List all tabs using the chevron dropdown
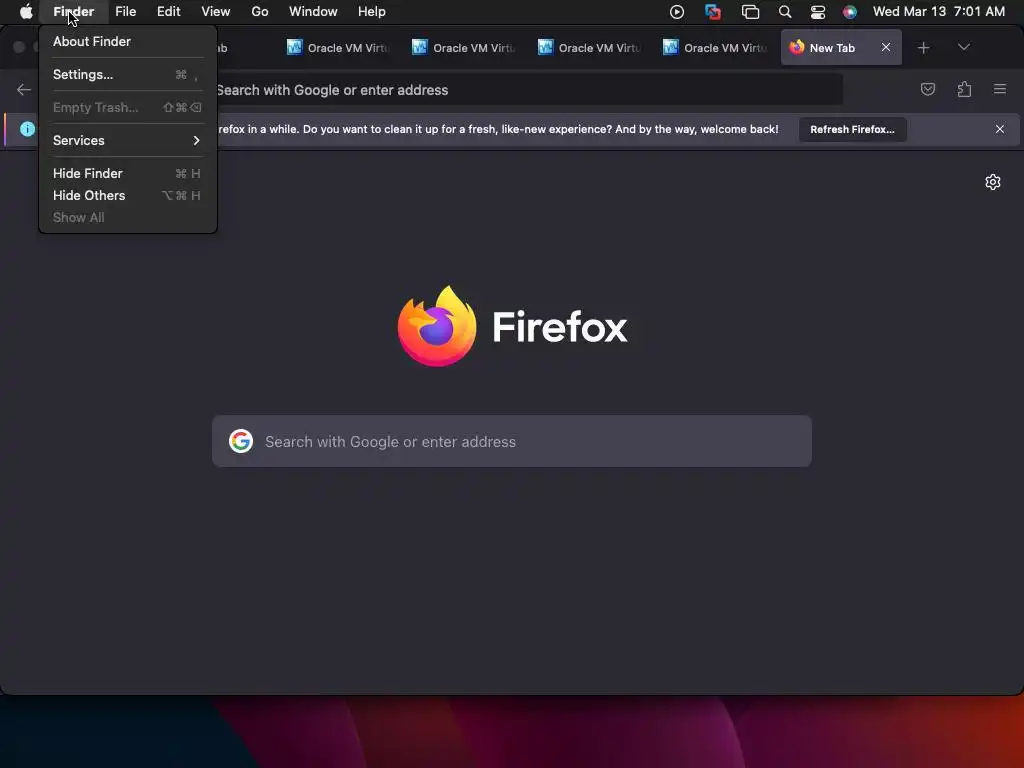The image size is (1024, 768). coord(963,47)
